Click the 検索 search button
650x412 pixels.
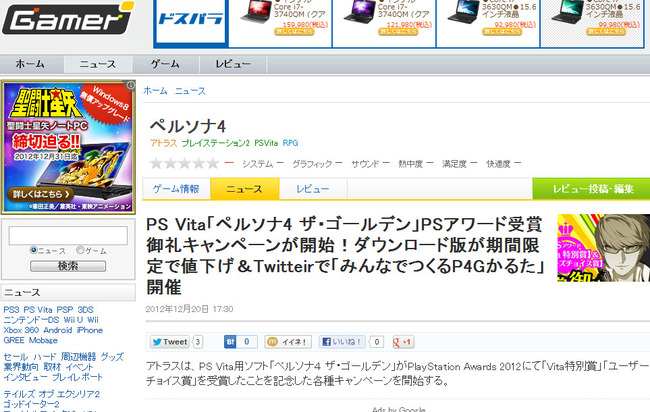pyautogui.click(x=68, y=266)
